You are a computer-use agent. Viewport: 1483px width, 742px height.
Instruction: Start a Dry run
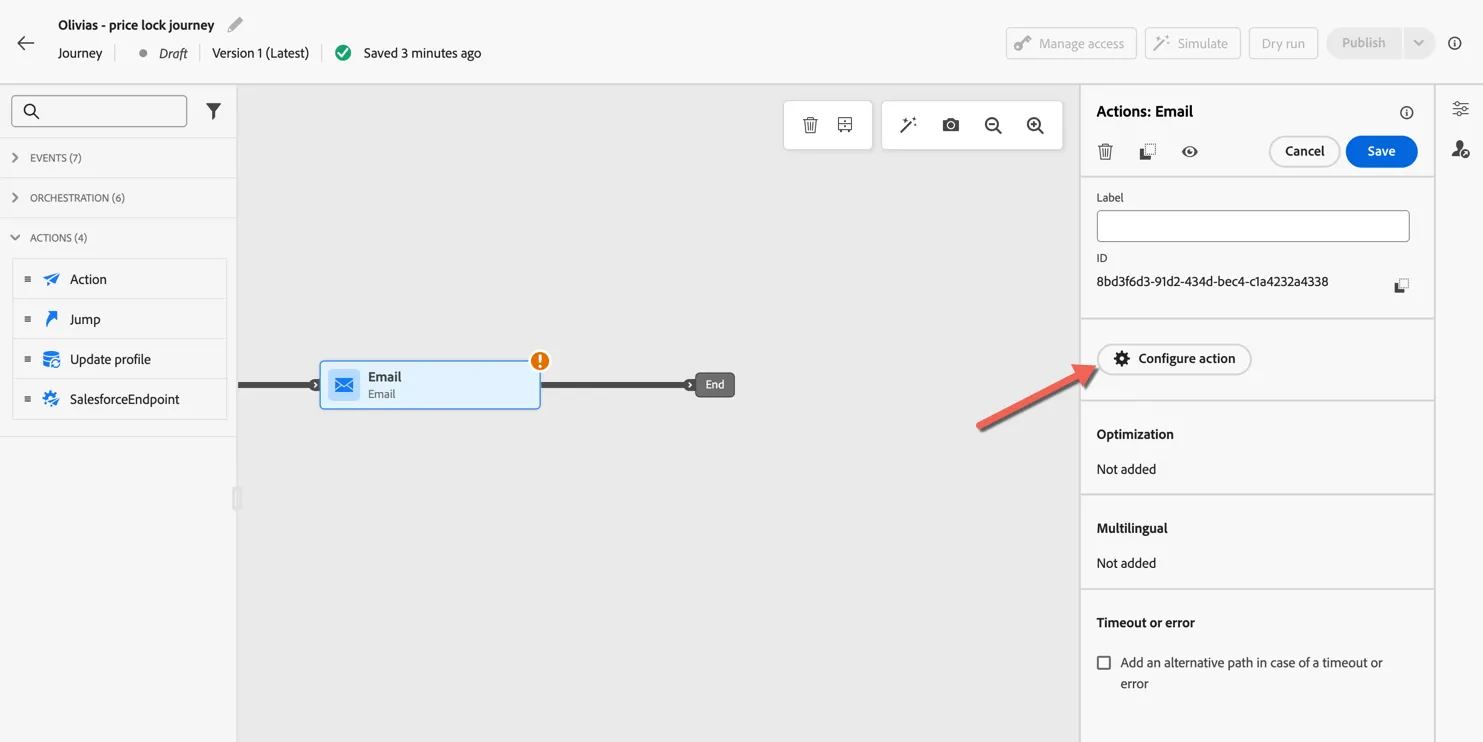click(1283, 43)
